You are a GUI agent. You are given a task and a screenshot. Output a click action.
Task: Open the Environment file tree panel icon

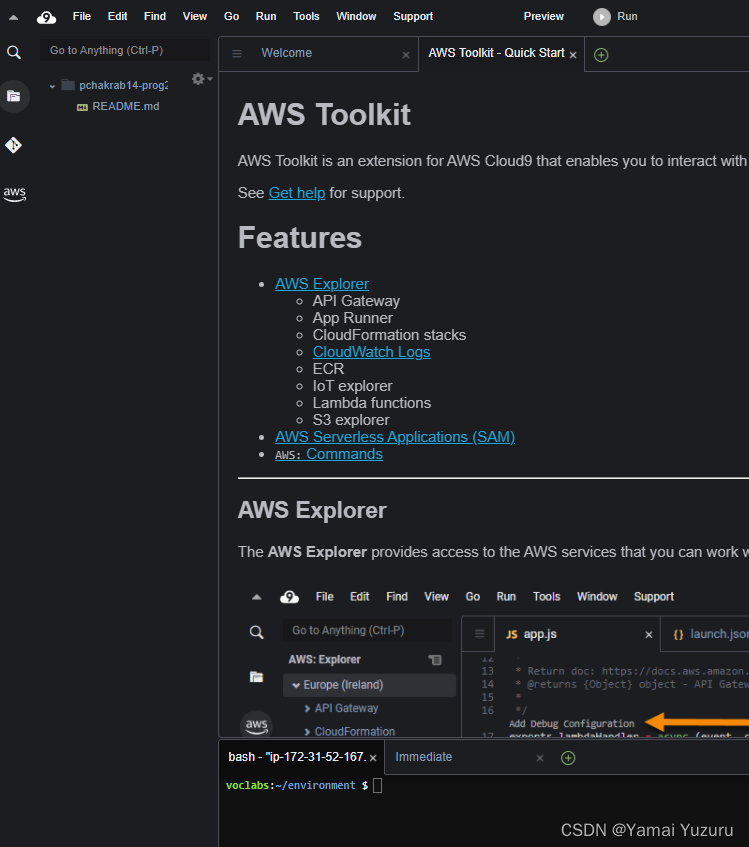pos(14,96)
